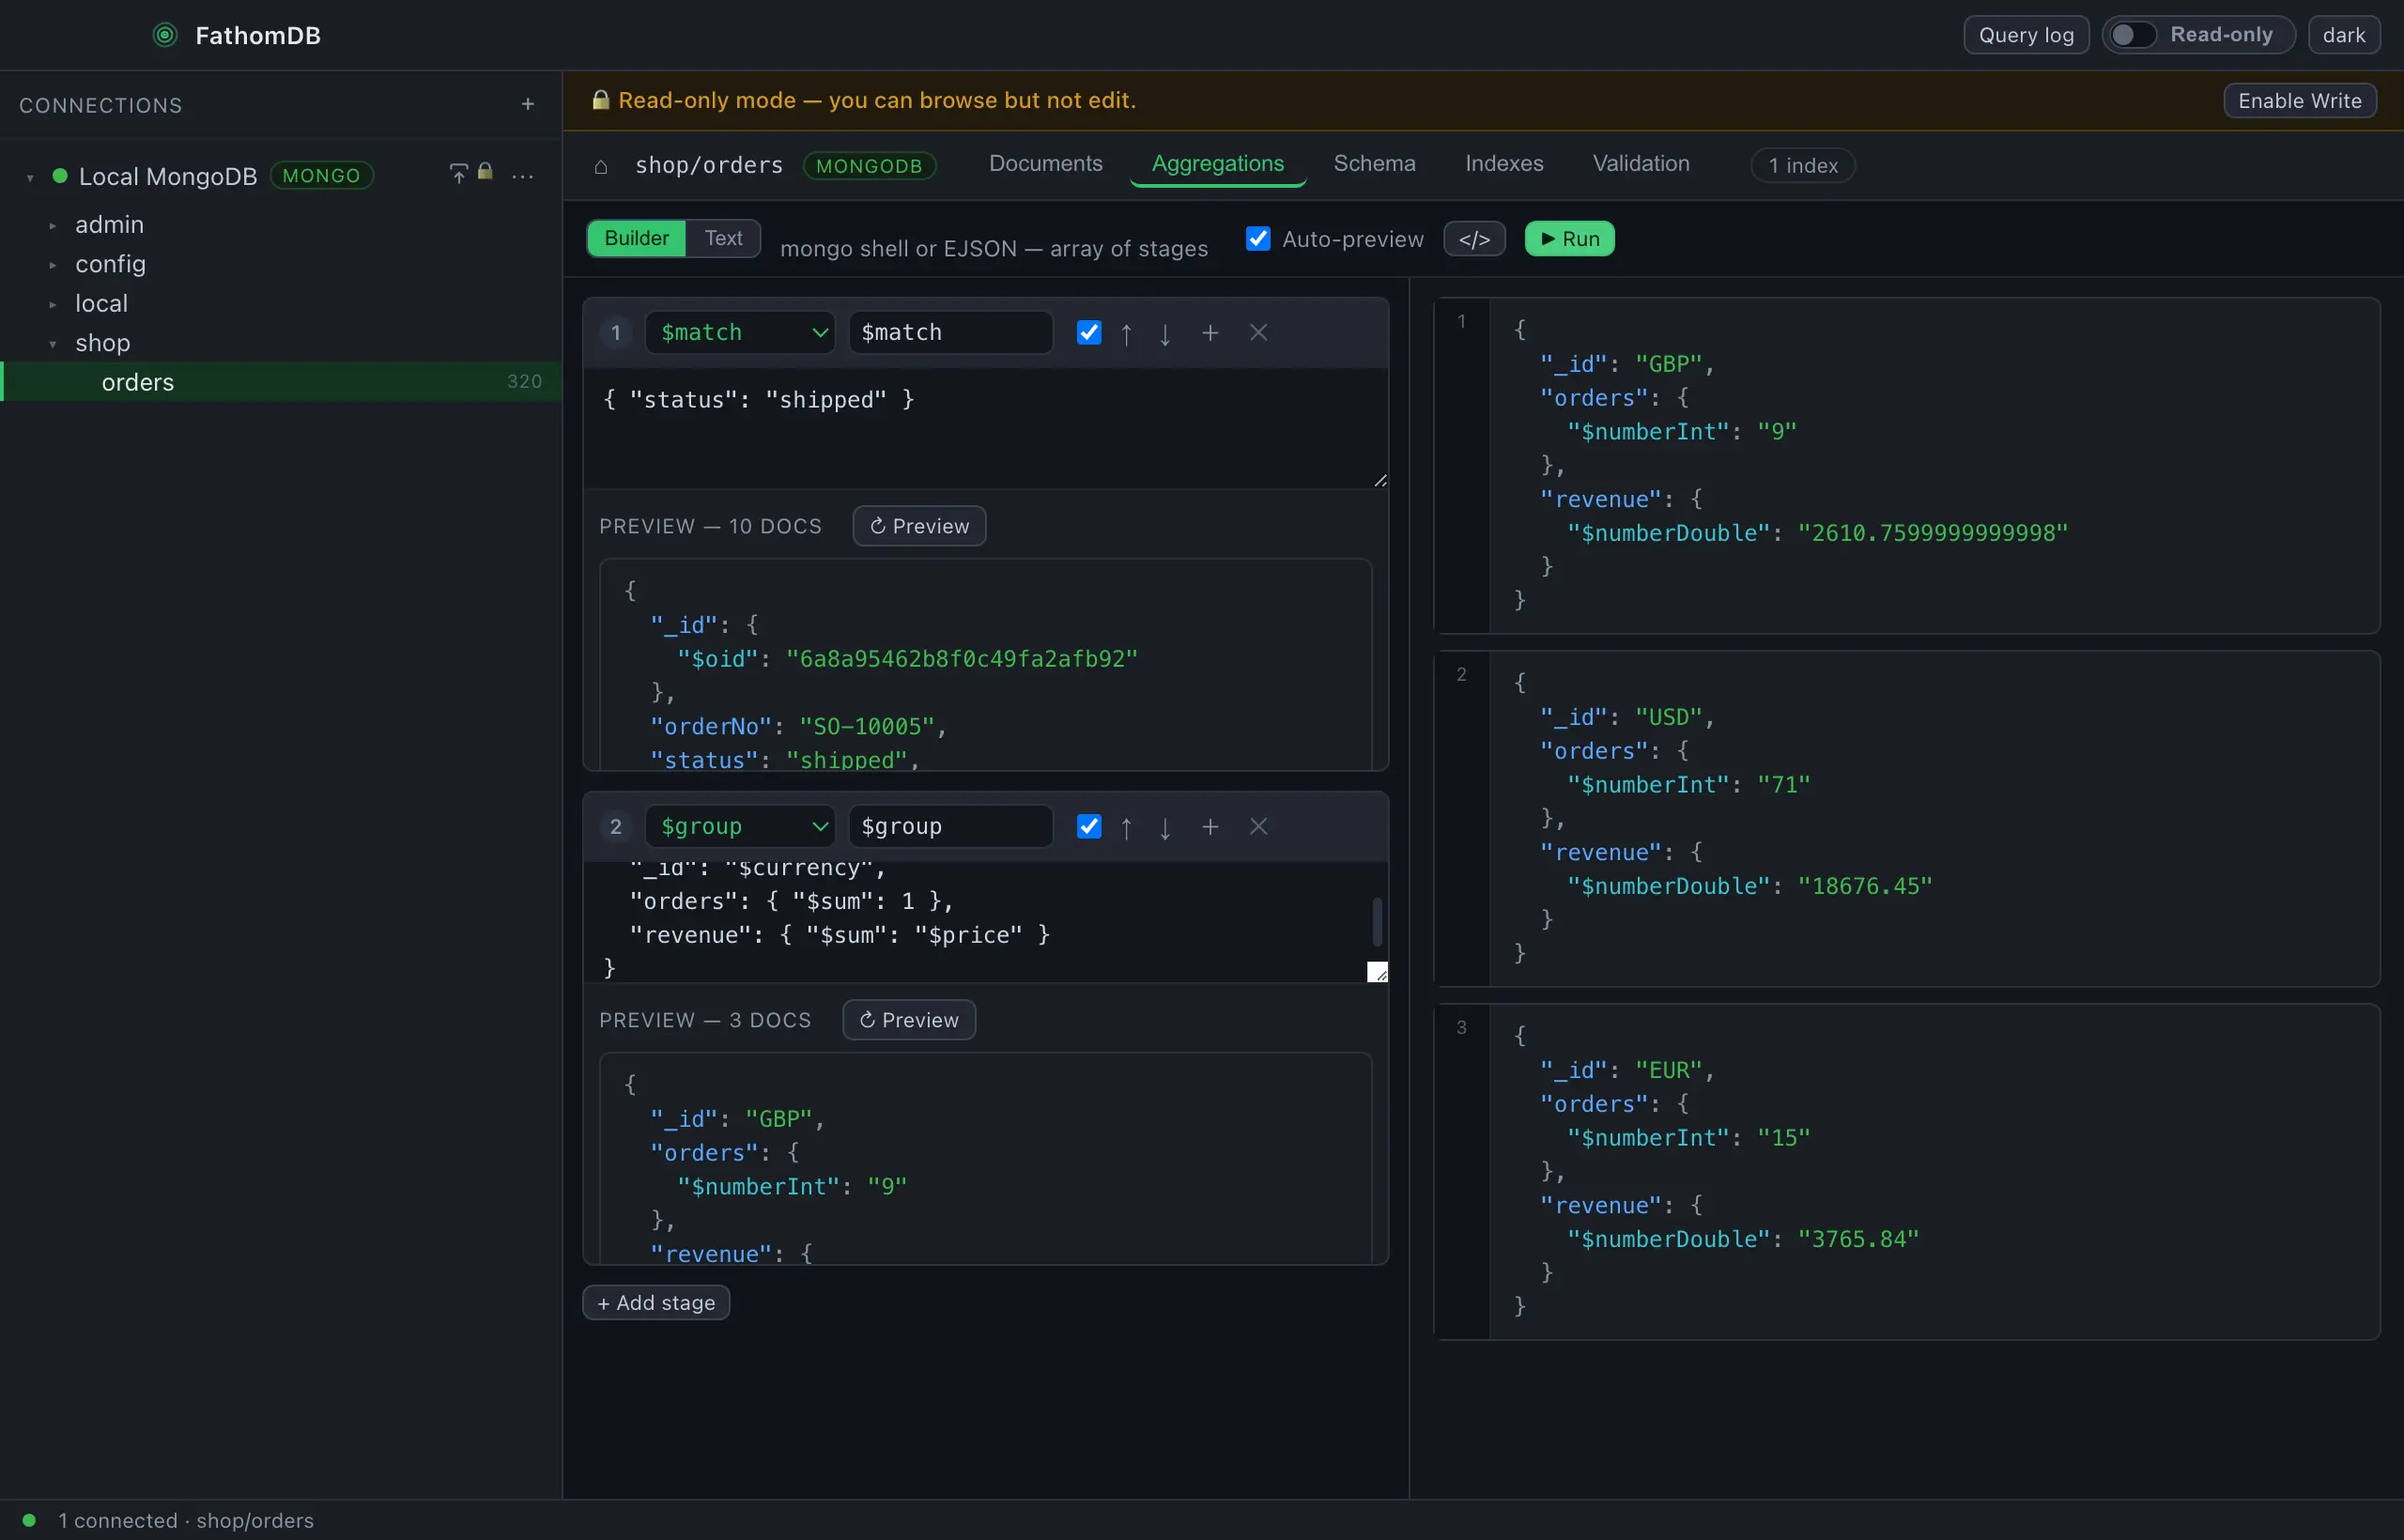This screenshot has width=2404, height=1540.
Task: Insert a stage after $match
Action: [1210, 332]
